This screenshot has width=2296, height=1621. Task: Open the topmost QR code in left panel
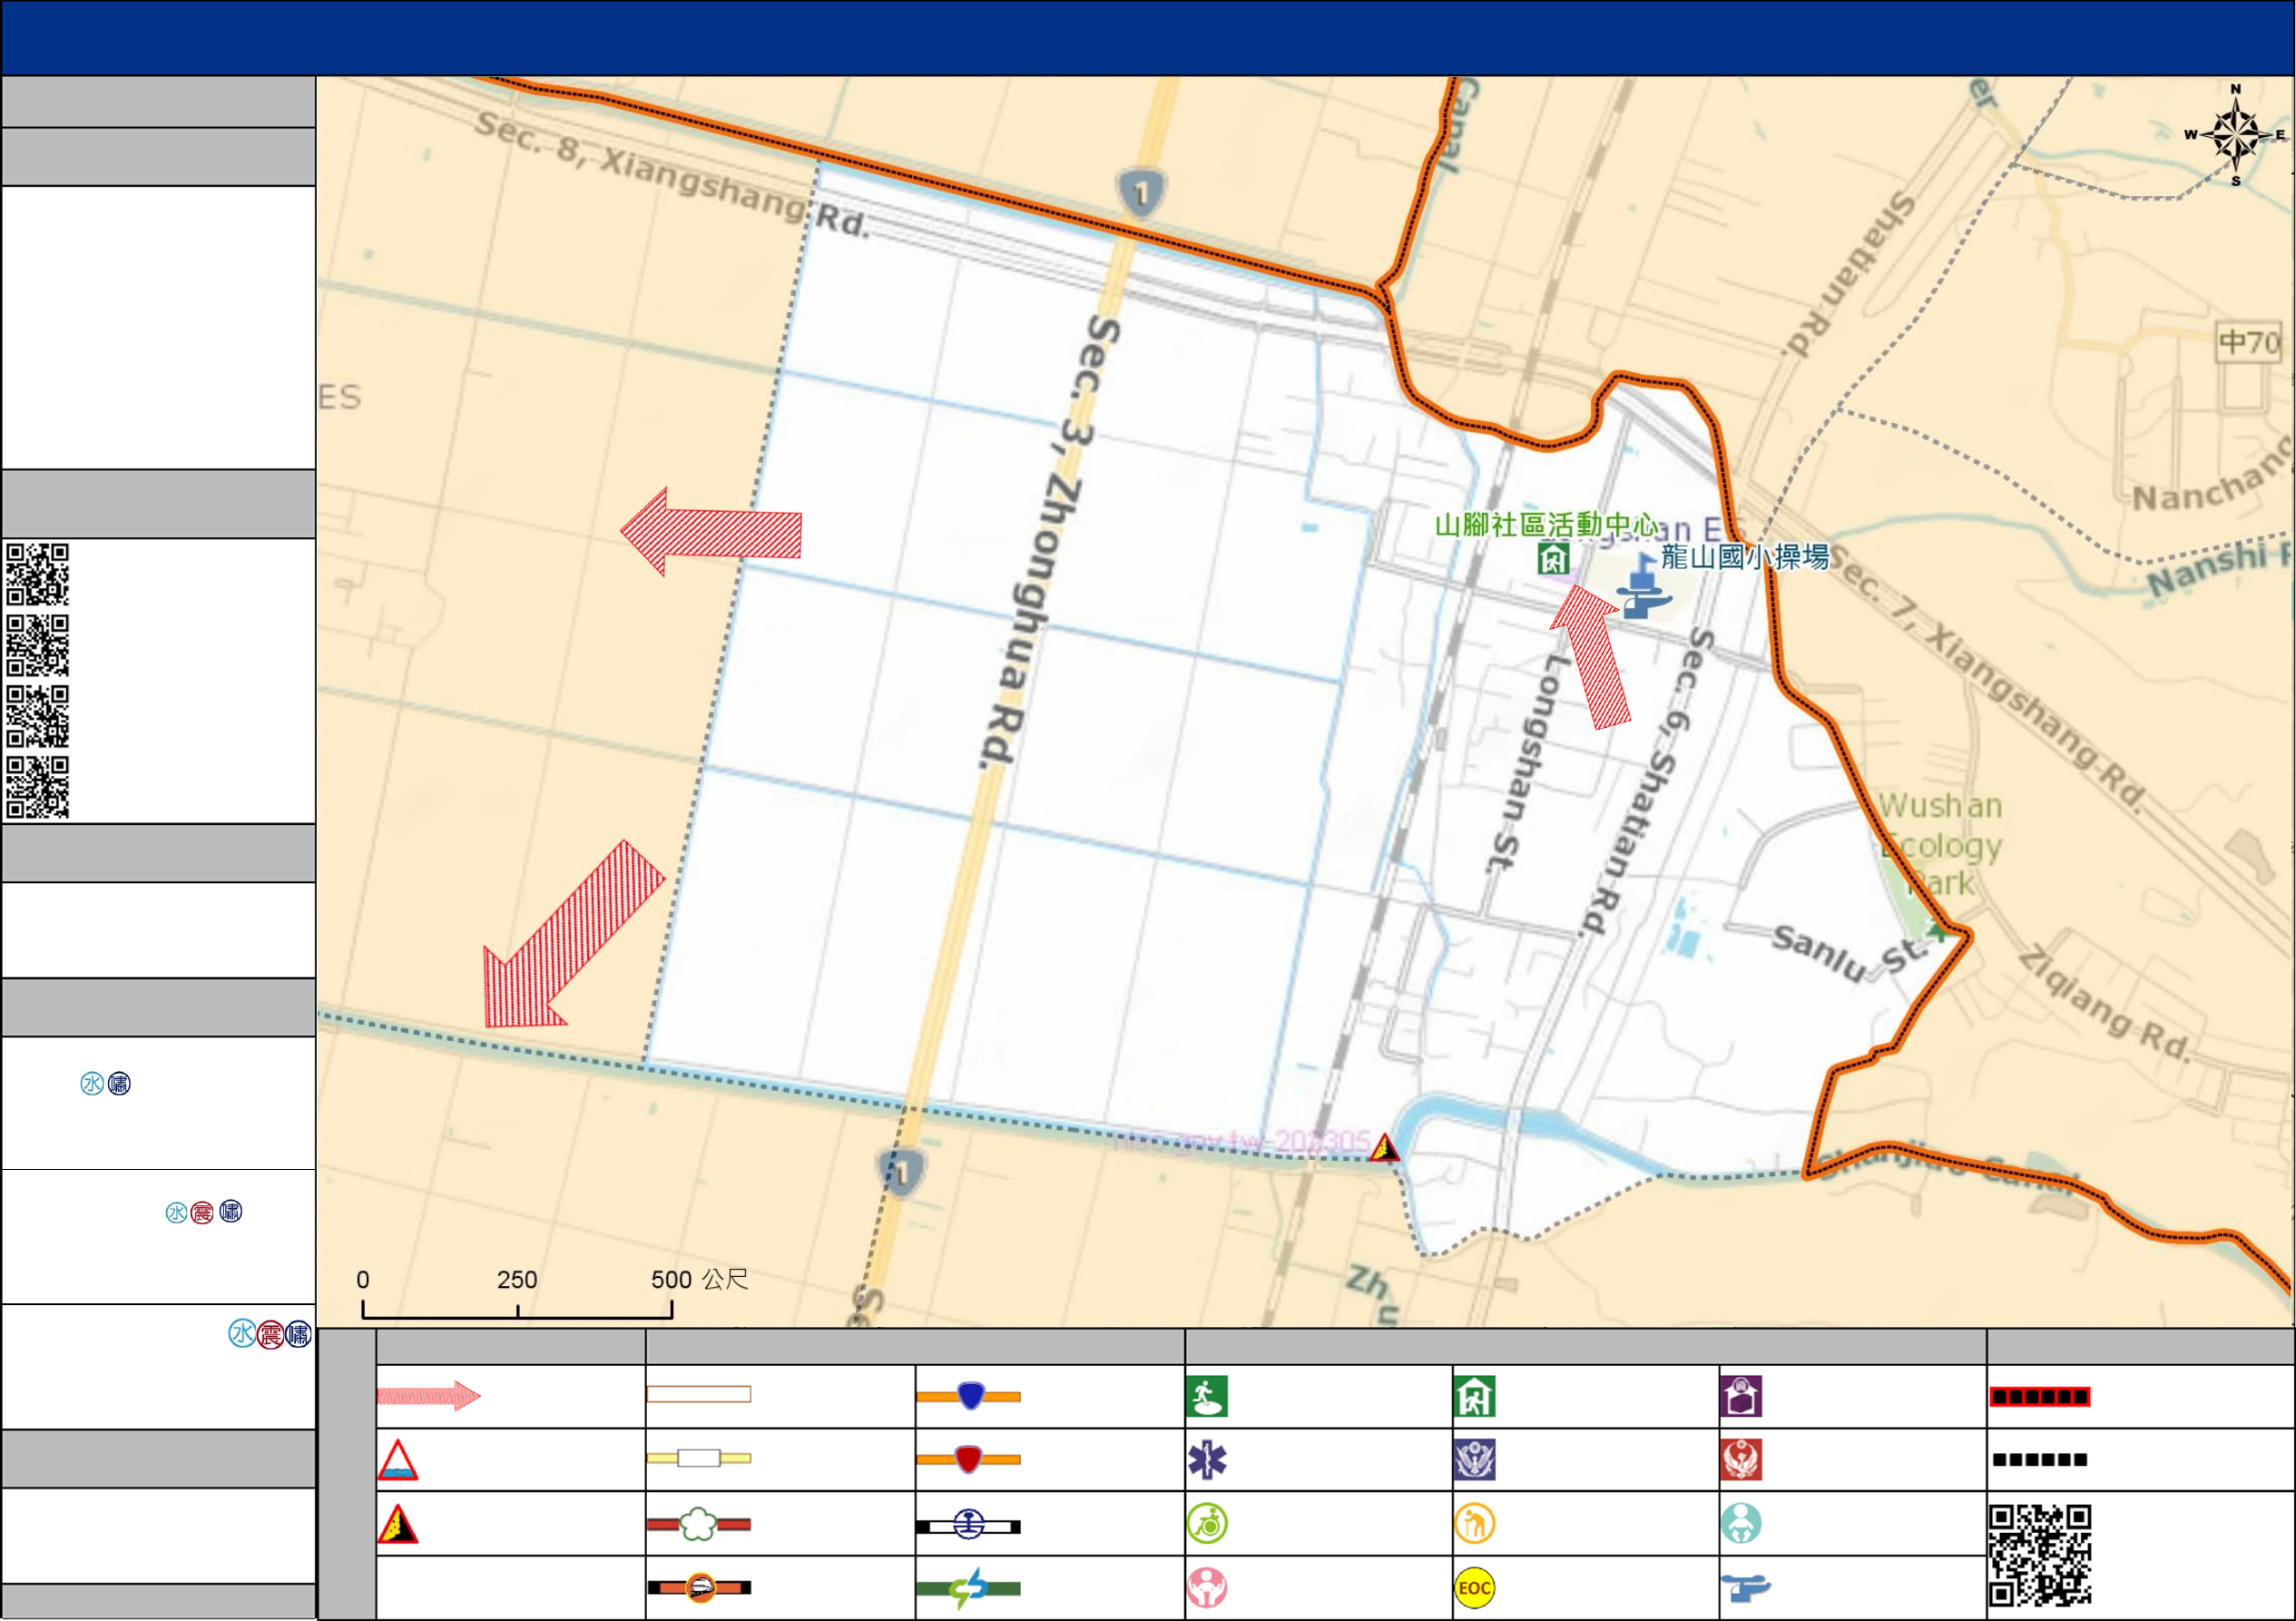pyautogui.click(x=38, y=574)
